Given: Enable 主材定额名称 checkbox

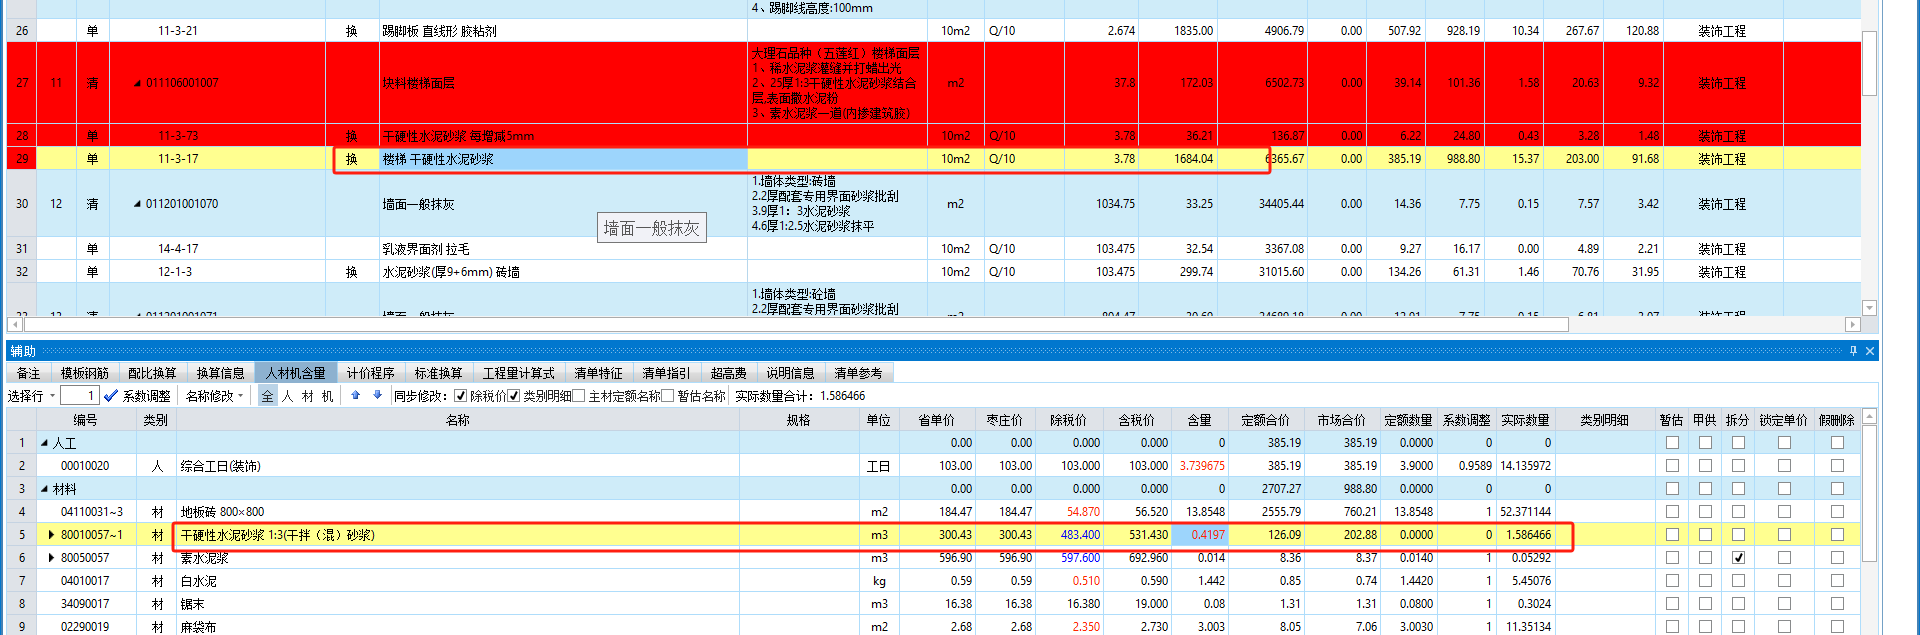Looking at the screenshot, I should [578, 396].
